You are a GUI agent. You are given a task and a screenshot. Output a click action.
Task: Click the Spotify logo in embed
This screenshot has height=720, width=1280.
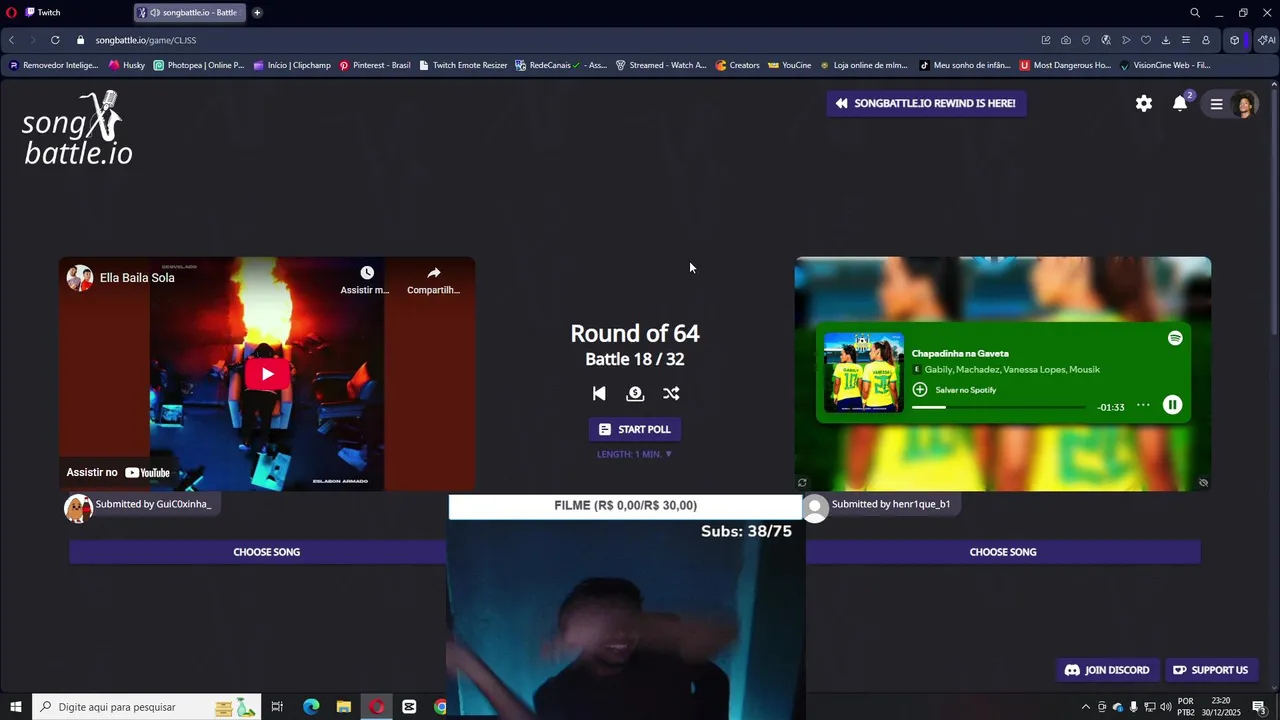1175,338
